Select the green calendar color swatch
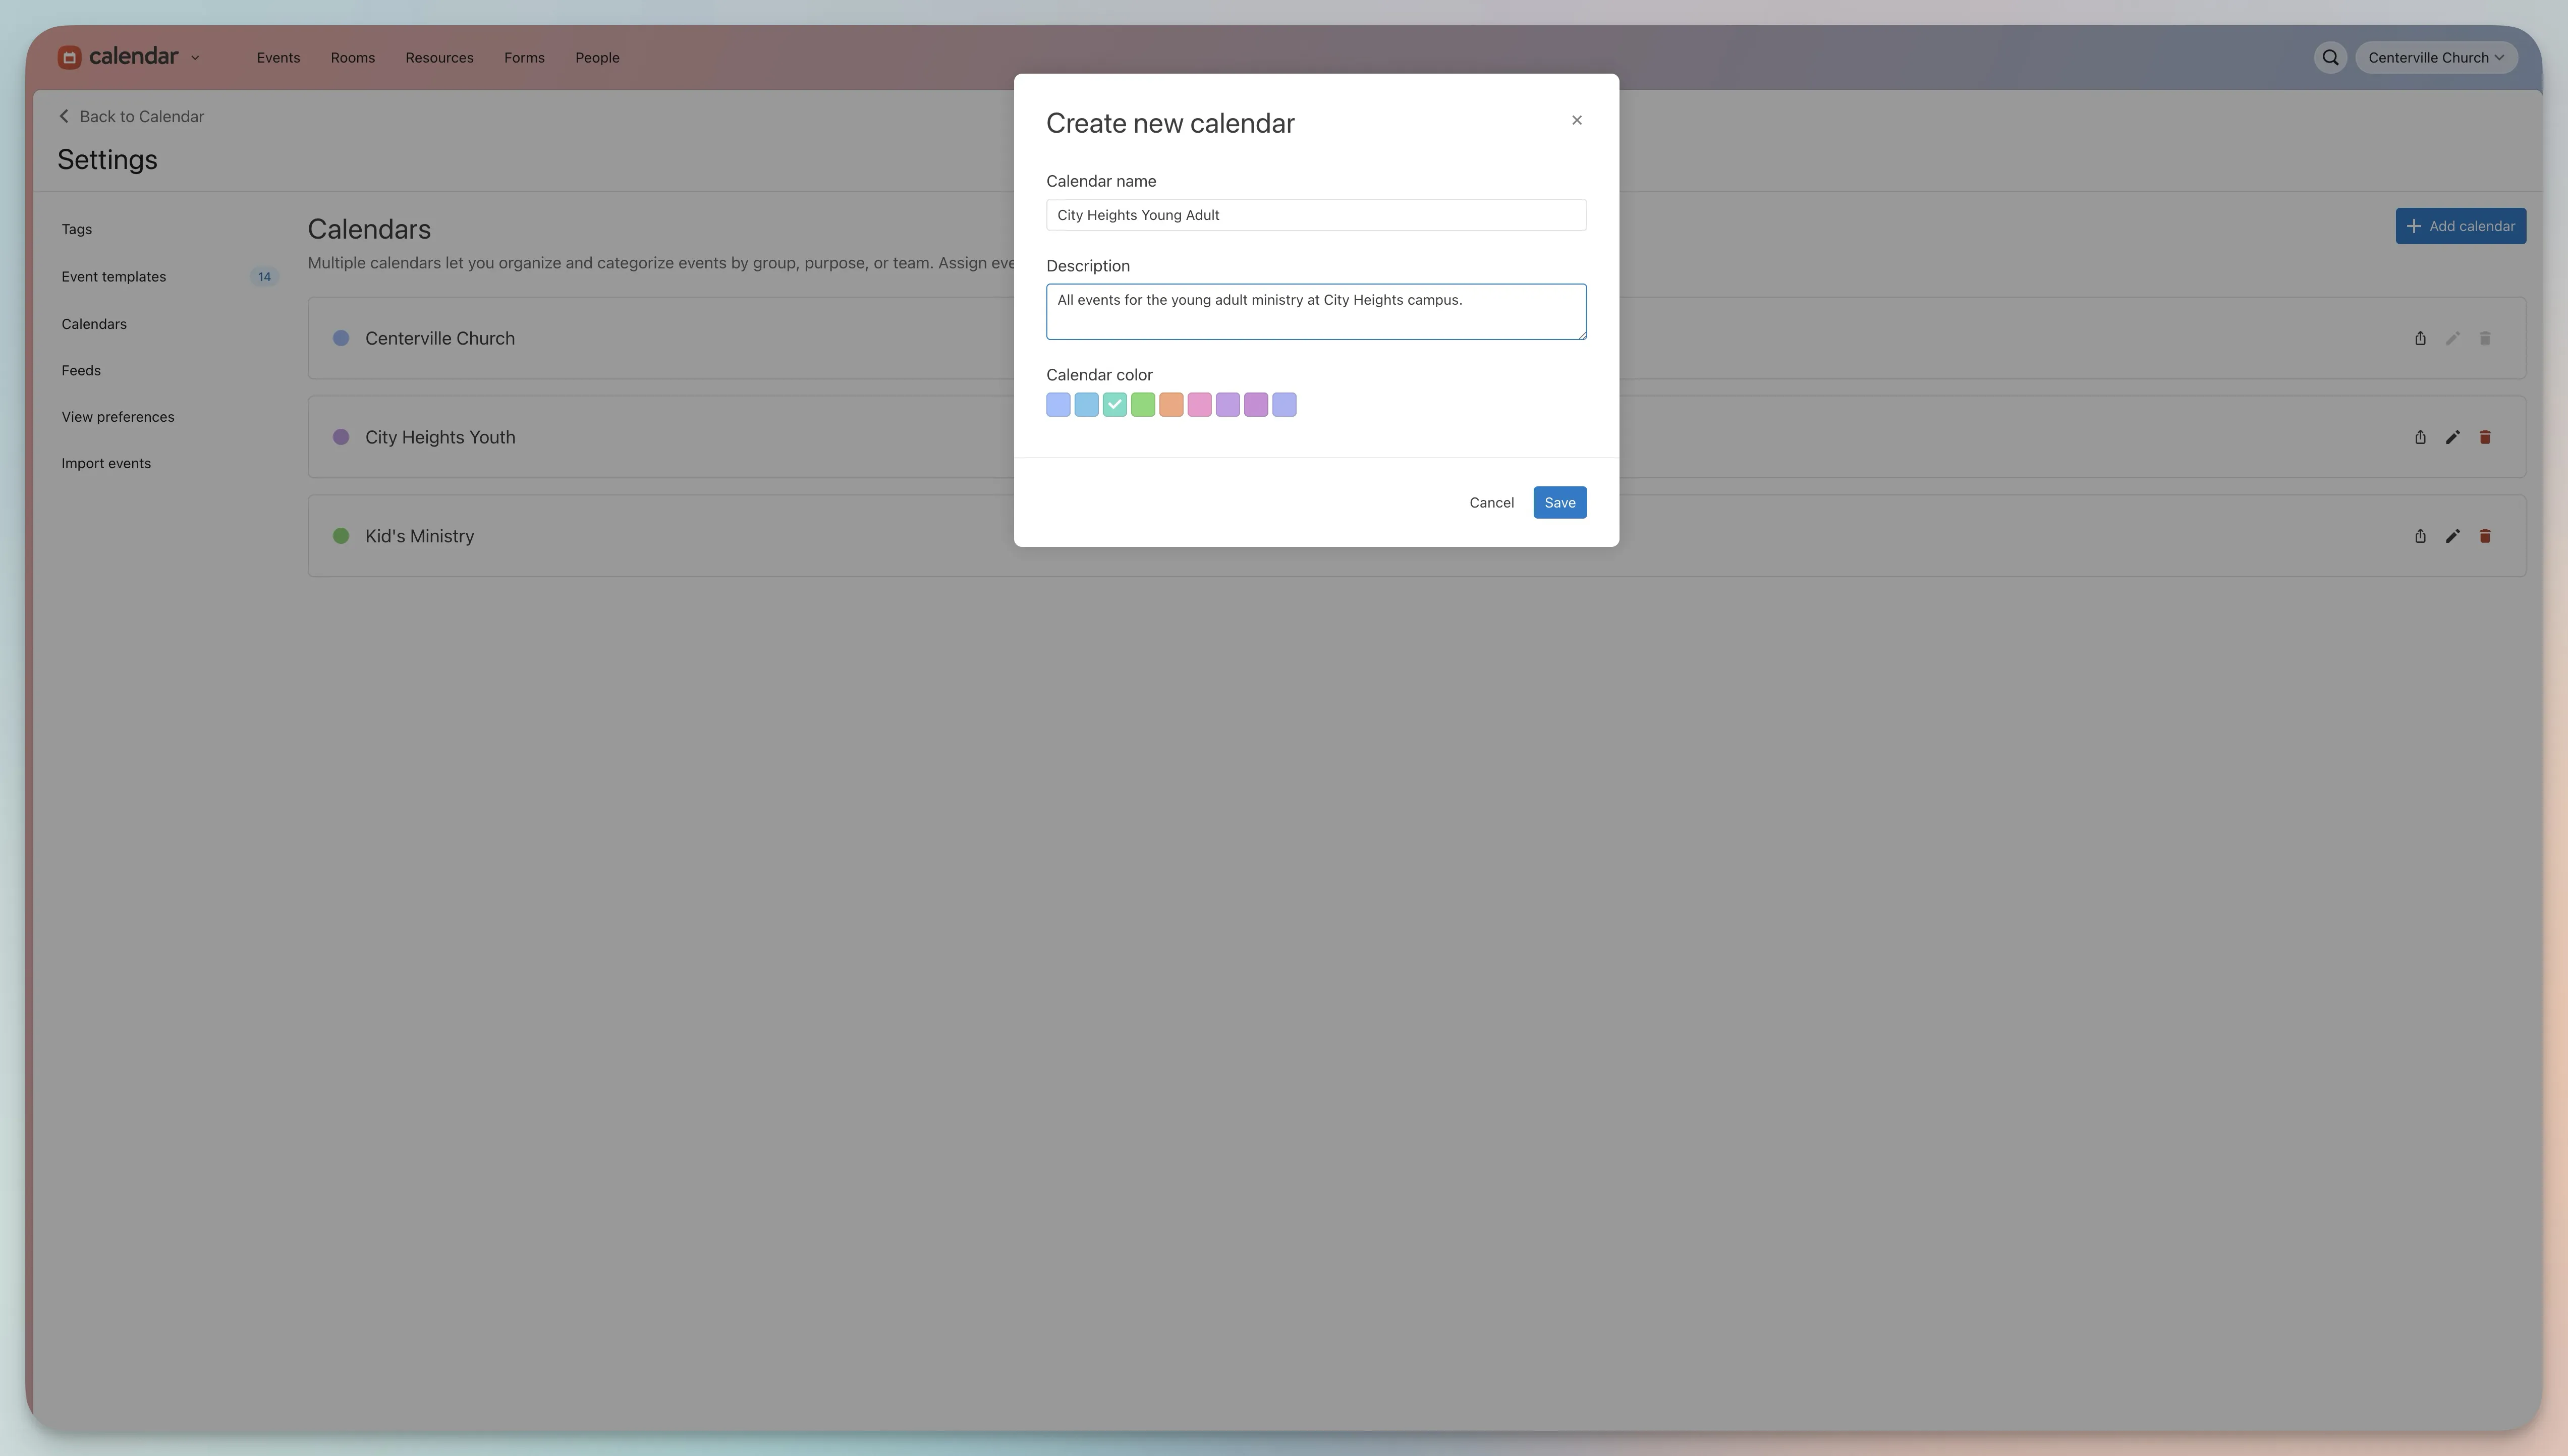2568x1456 pixels. tap(1143, 404)
